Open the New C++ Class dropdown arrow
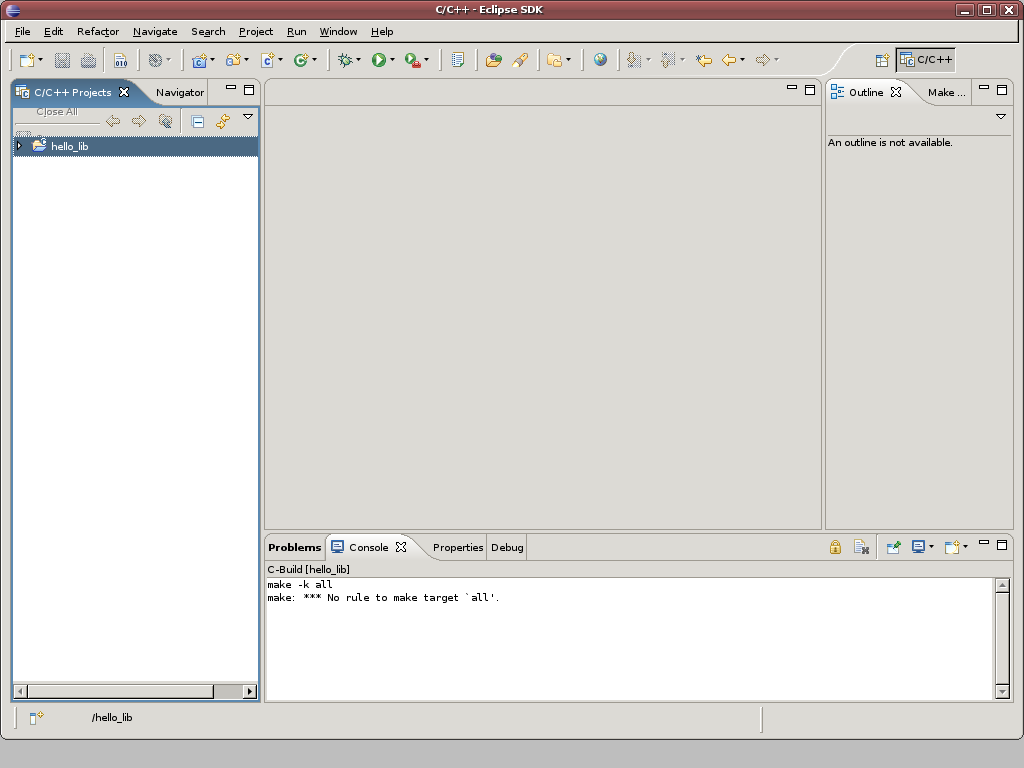1024x768 pixels. (315, 60)
